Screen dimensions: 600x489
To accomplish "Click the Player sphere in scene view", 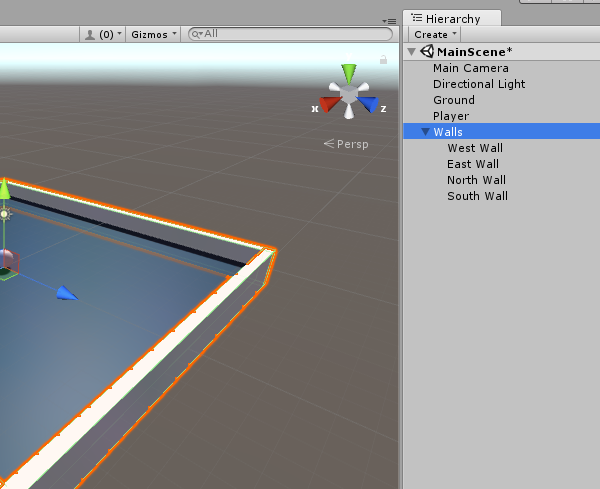I will (x=6, y=259).
